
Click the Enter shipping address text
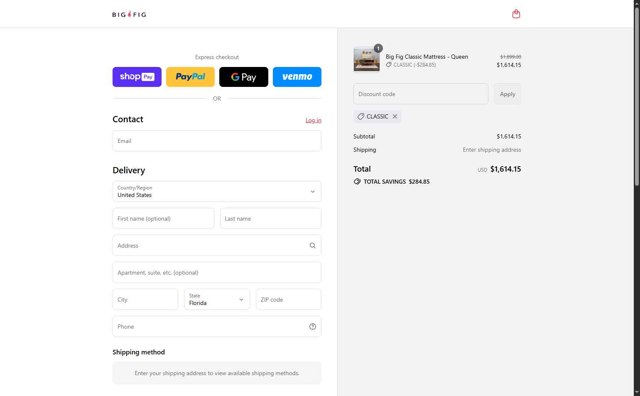pyautogui.click(x=491, y=150)
